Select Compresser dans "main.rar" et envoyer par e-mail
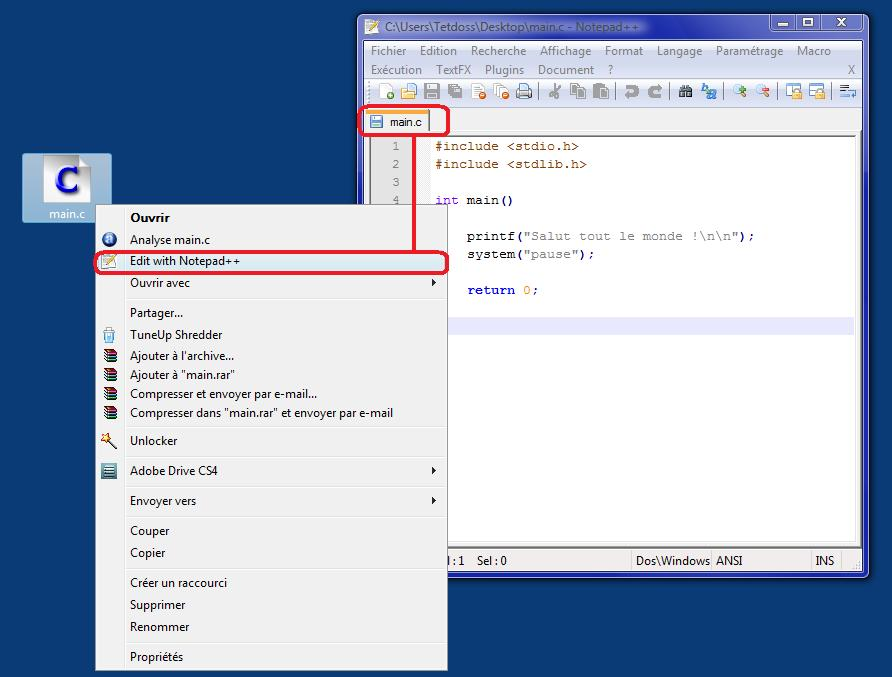 tap(271, 413)
